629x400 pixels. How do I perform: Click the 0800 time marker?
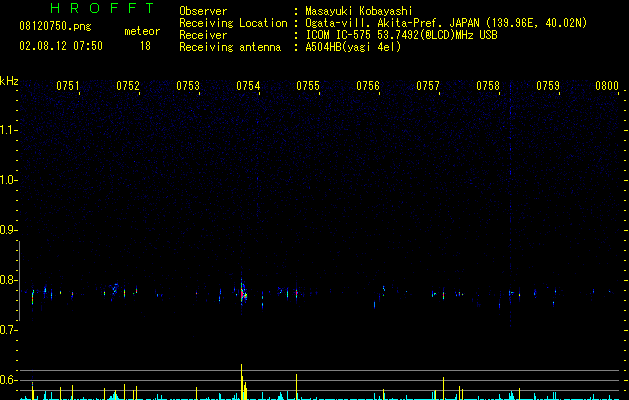pos(607,86)
